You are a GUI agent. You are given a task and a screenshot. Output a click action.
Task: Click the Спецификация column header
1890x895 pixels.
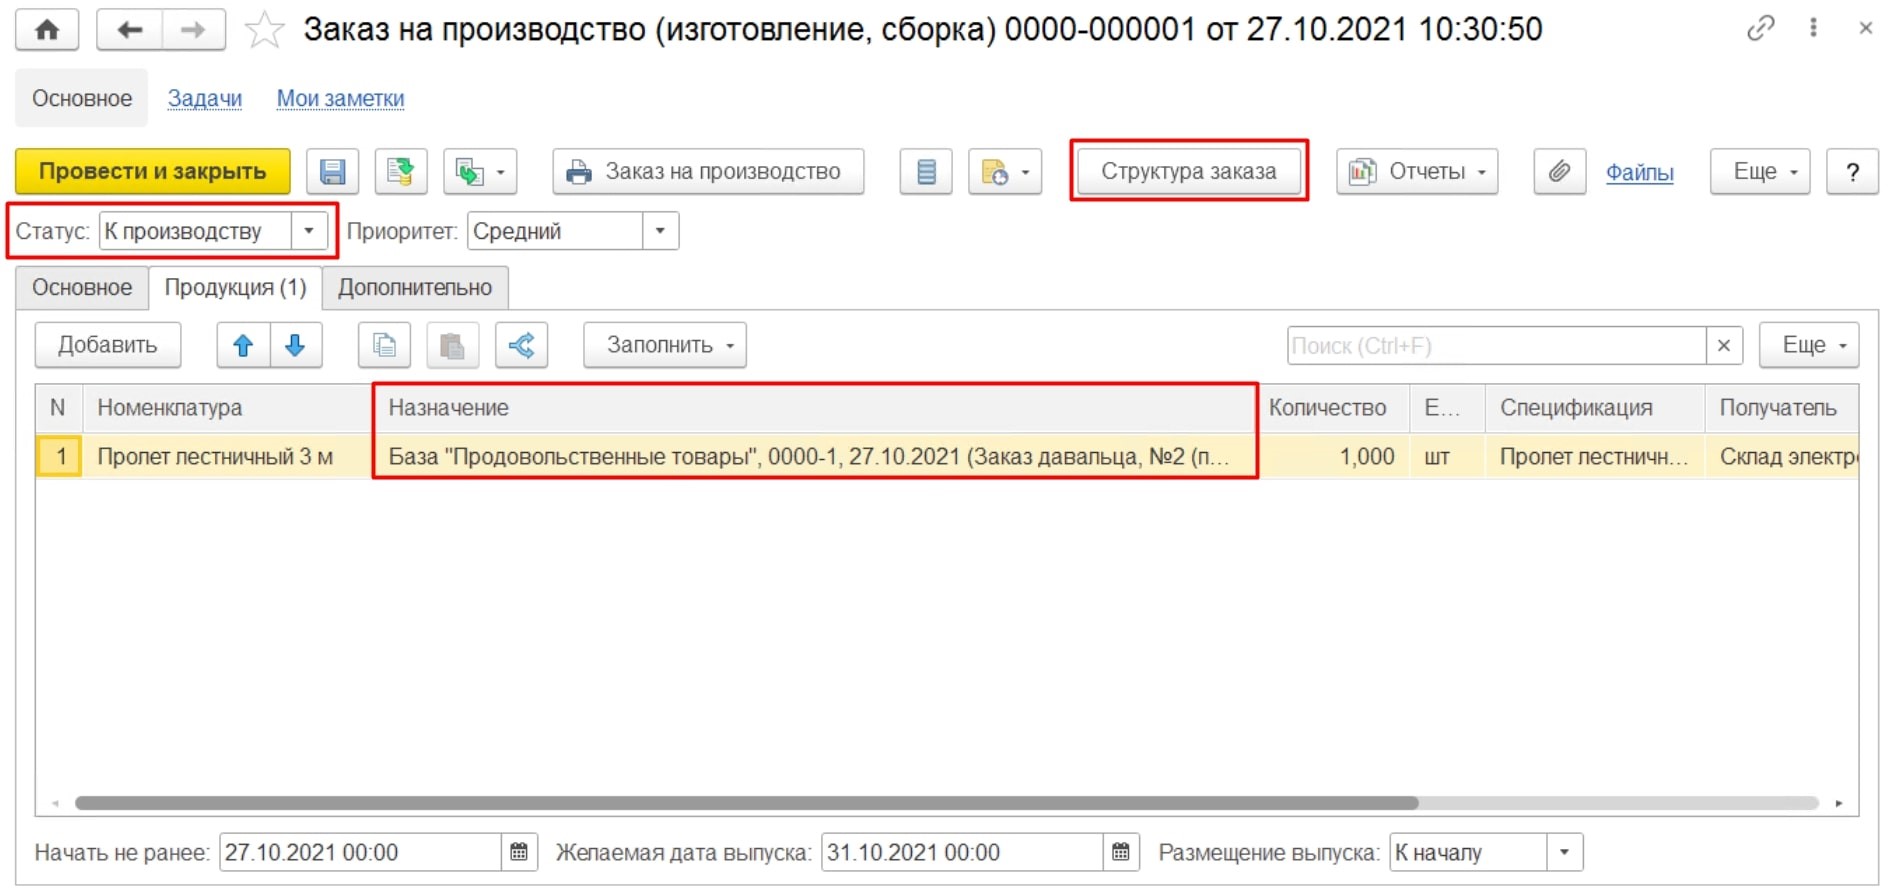(x=1595, y=408)
